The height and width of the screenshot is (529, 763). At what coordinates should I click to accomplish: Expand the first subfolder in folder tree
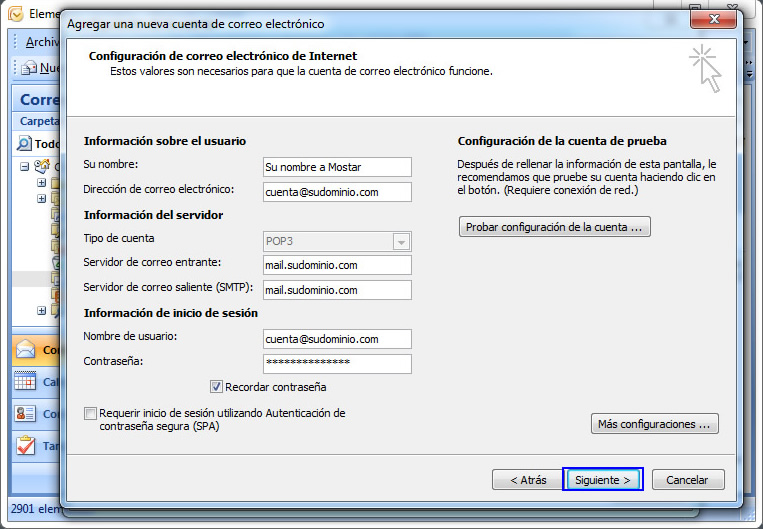click(41, 183)
